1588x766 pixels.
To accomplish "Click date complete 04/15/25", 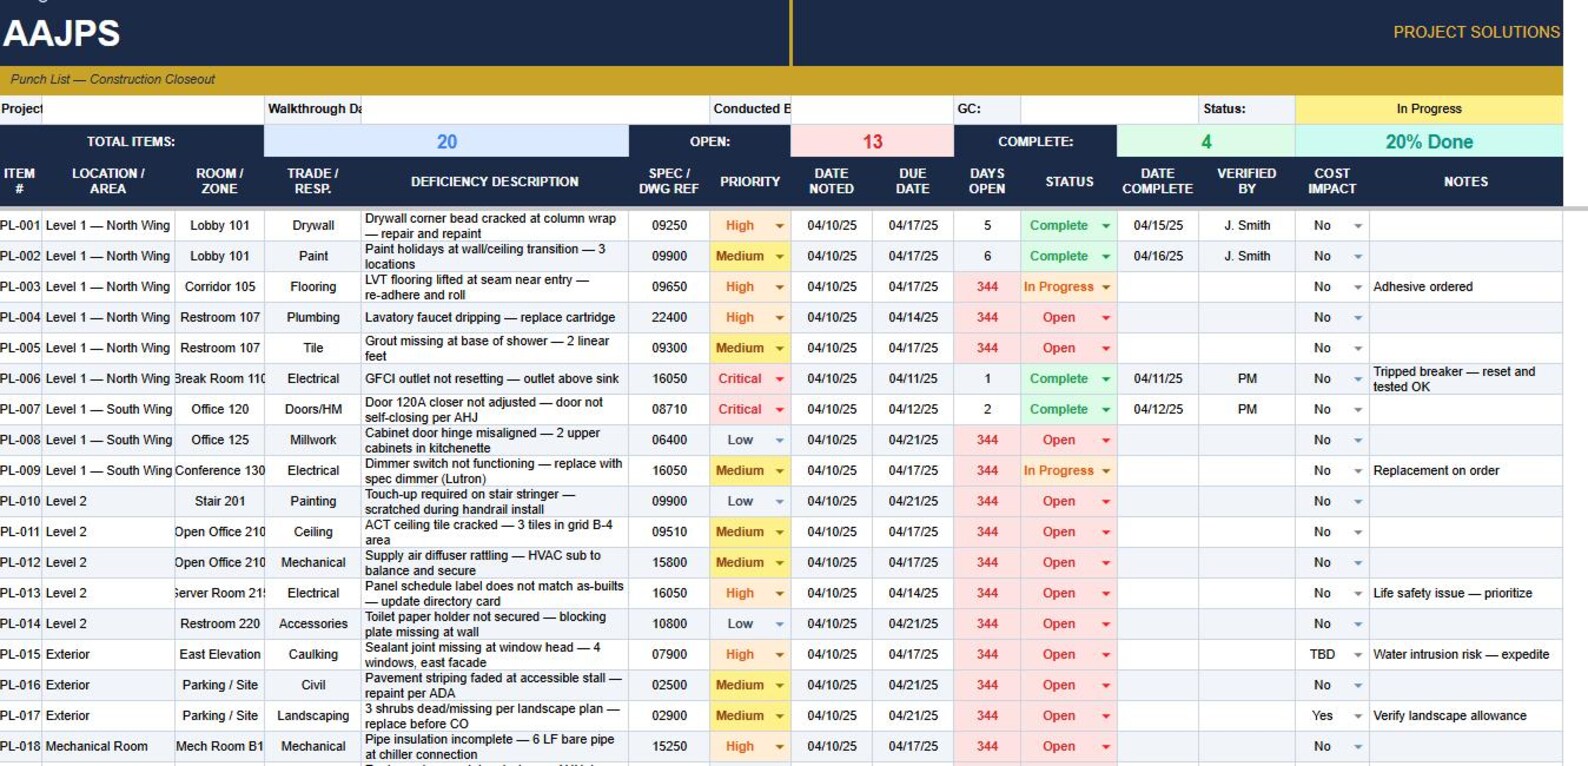I will click(x=1158, y=226).
